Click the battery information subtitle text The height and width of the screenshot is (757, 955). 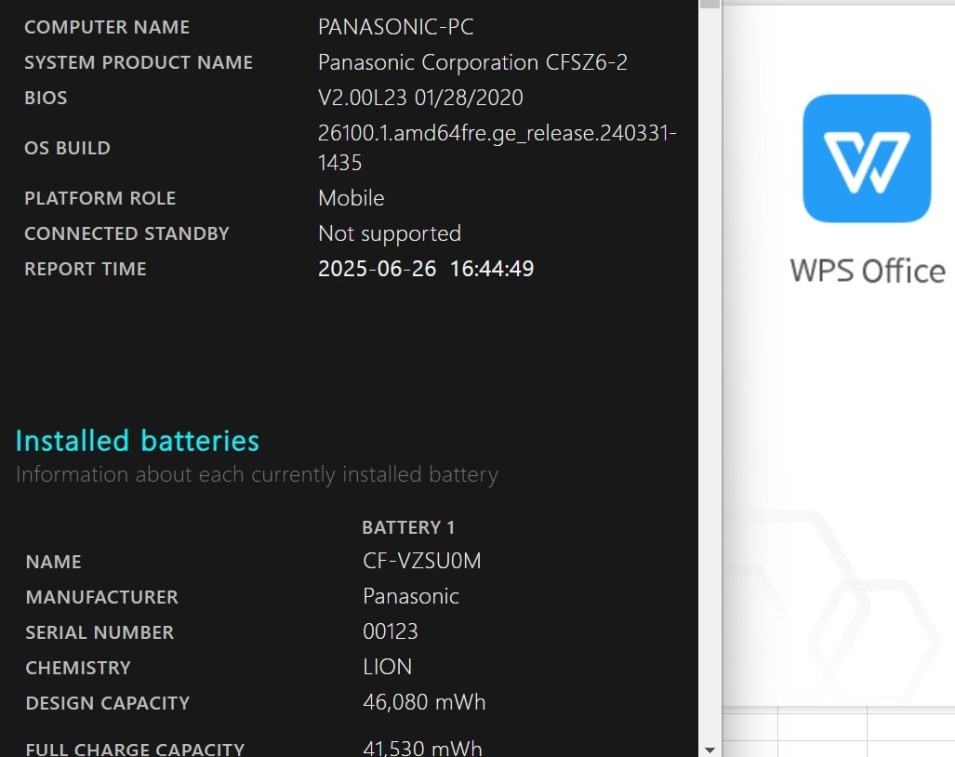(256, 474)
